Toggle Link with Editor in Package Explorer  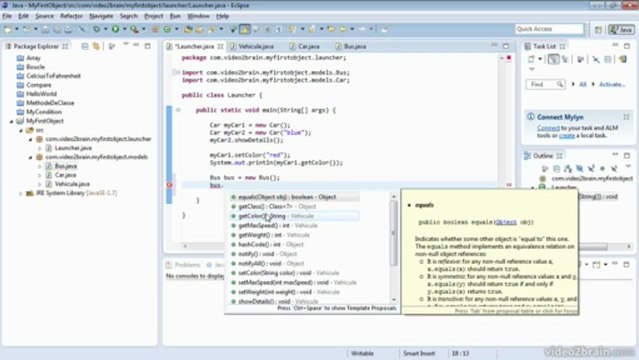96,46
